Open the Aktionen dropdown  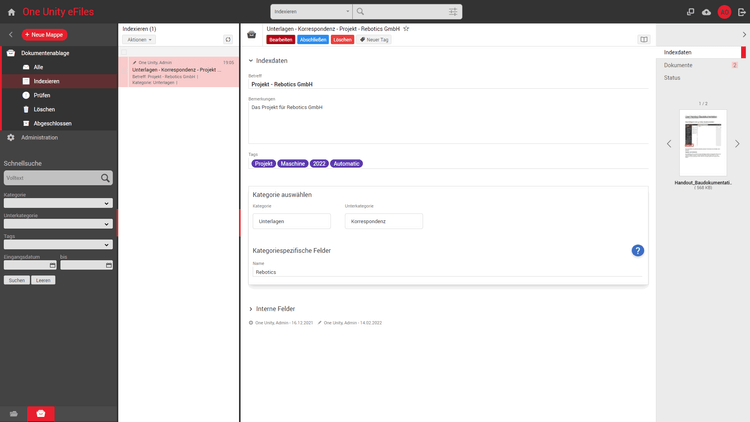[x=139, y=40]
